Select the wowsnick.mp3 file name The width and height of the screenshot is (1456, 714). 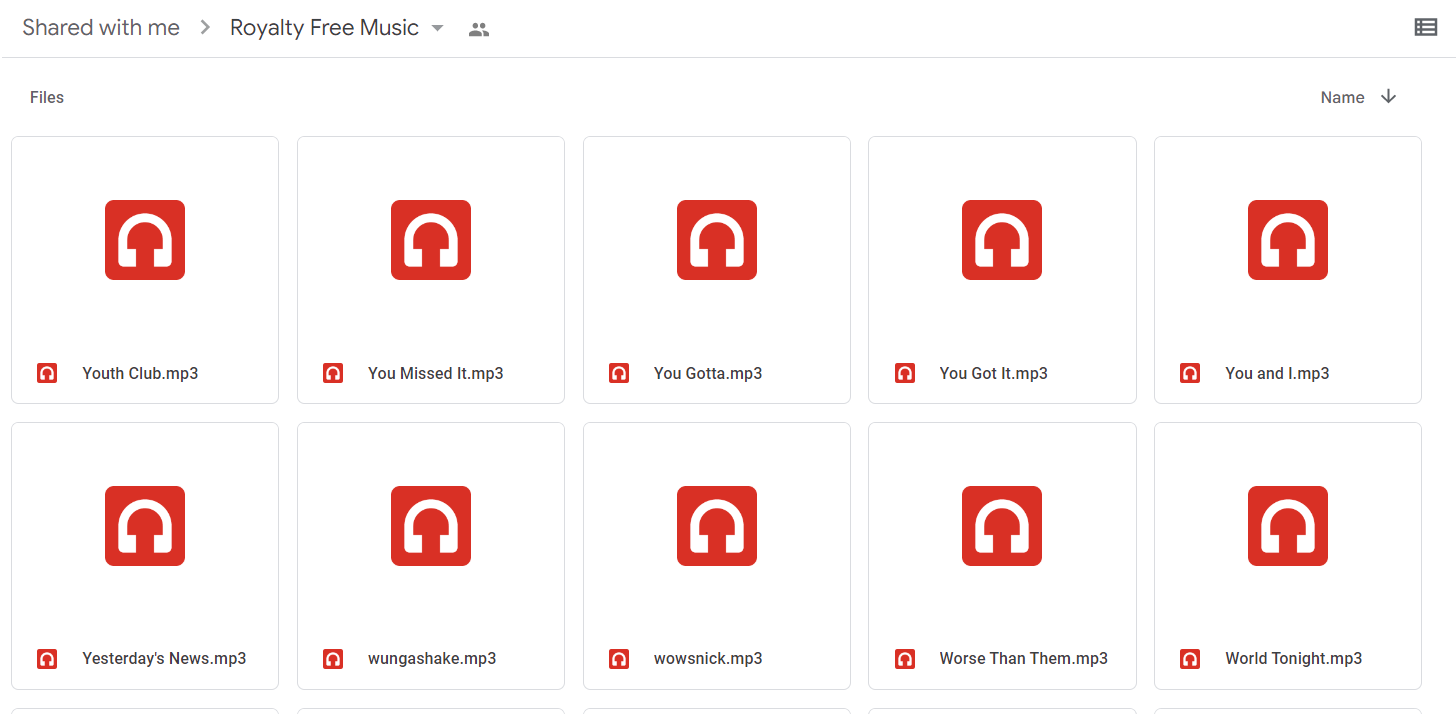(x=708, y=659)
